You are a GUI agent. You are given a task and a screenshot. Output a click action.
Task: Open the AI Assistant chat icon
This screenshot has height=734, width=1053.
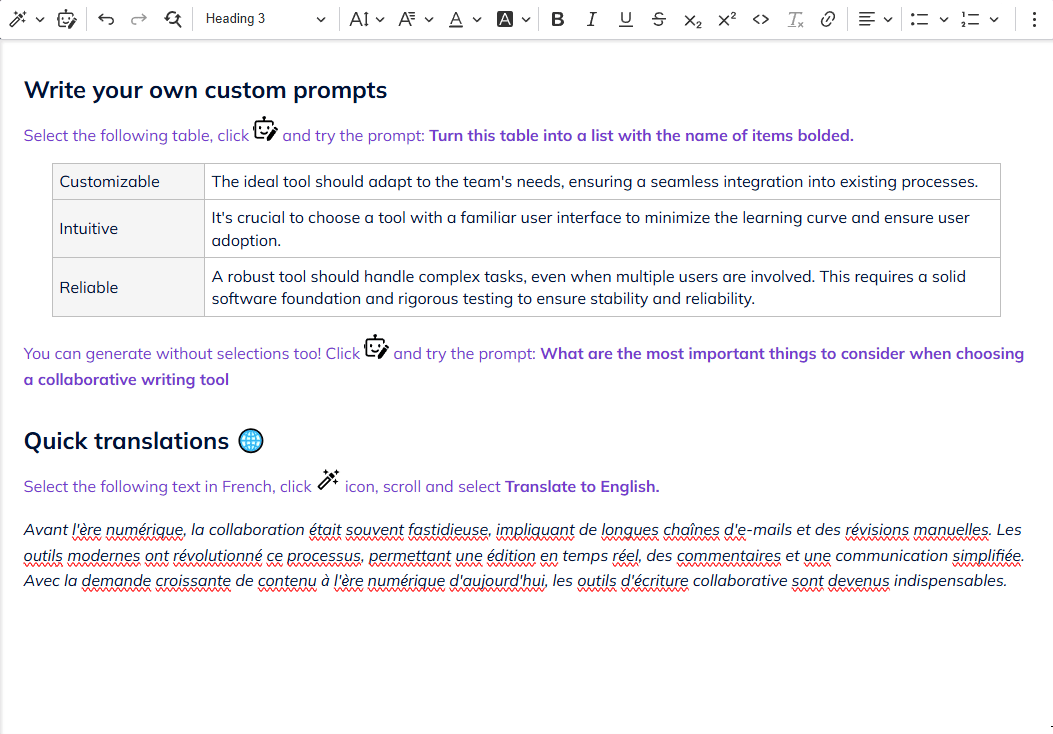[67, 19]
